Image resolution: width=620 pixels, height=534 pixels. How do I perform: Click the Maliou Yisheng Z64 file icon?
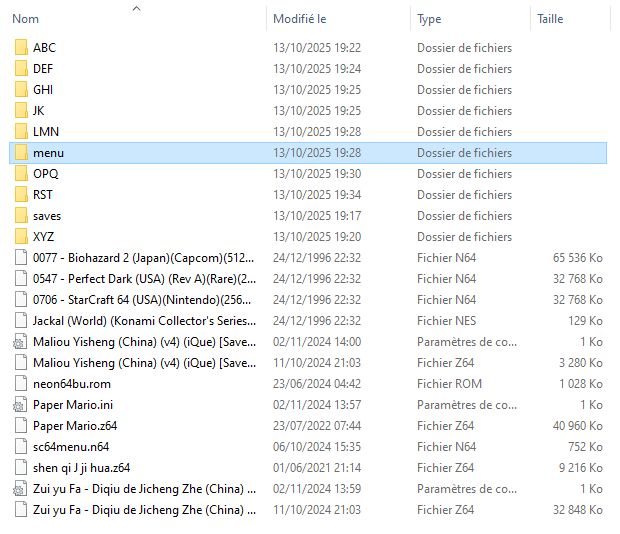coord(21,362)
